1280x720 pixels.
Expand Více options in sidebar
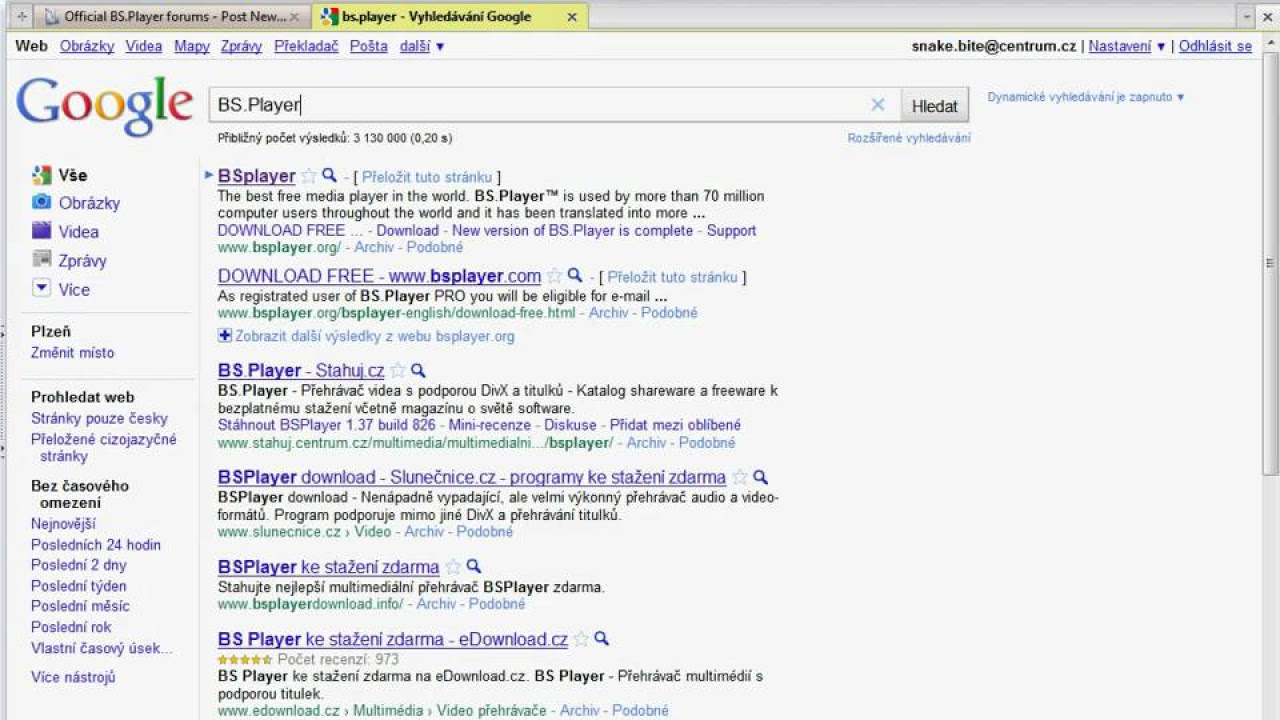(x=74, y=290)
